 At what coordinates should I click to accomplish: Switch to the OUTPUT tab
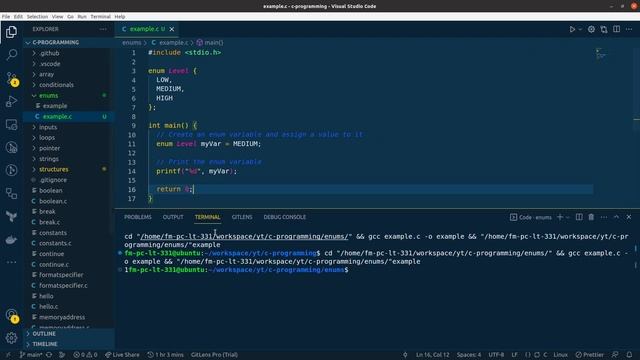pyautogui.click(x=173, y=217)
